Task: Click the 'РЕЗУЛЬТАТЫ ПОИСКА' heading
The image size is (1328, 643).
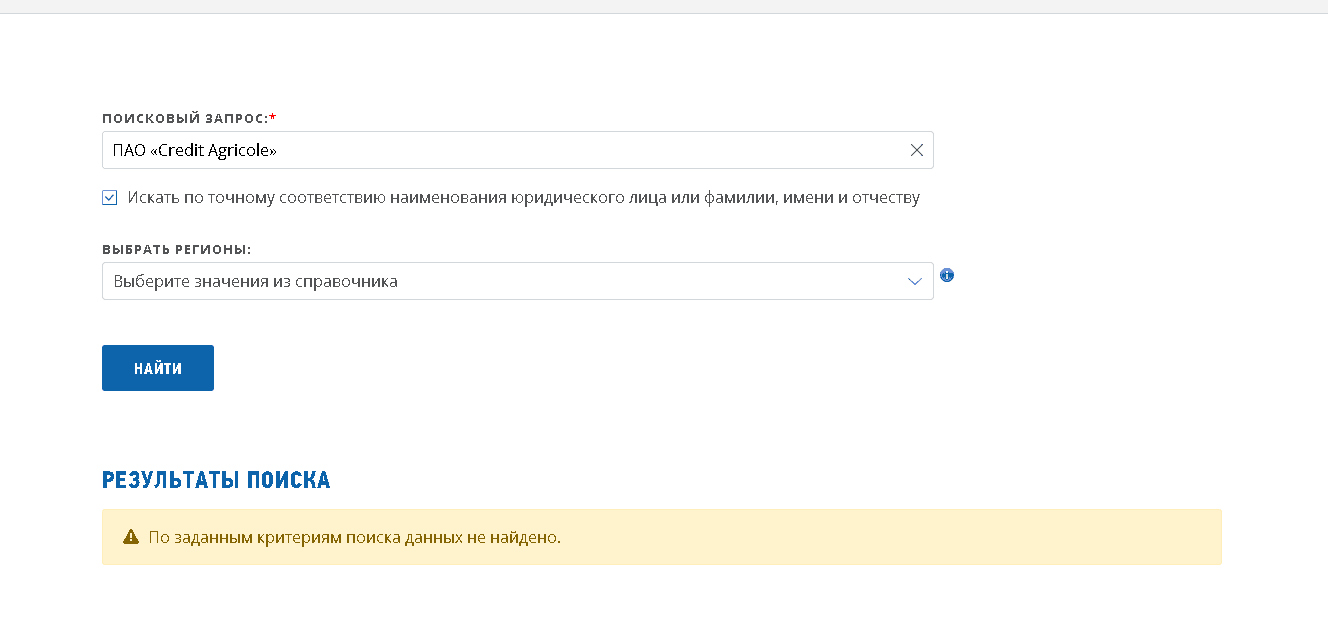Action: coord(216,480)
